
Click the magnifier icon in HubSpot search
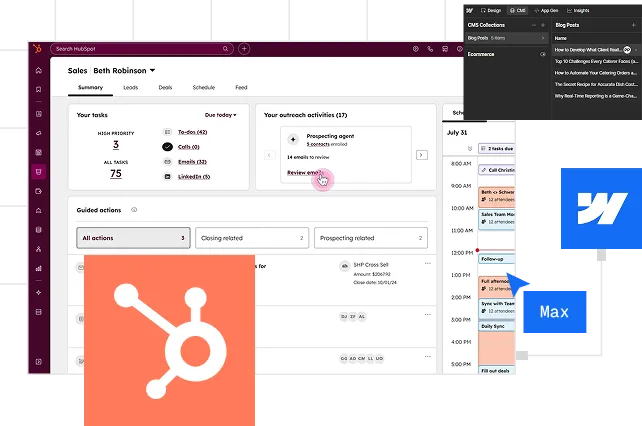[225, 49]
